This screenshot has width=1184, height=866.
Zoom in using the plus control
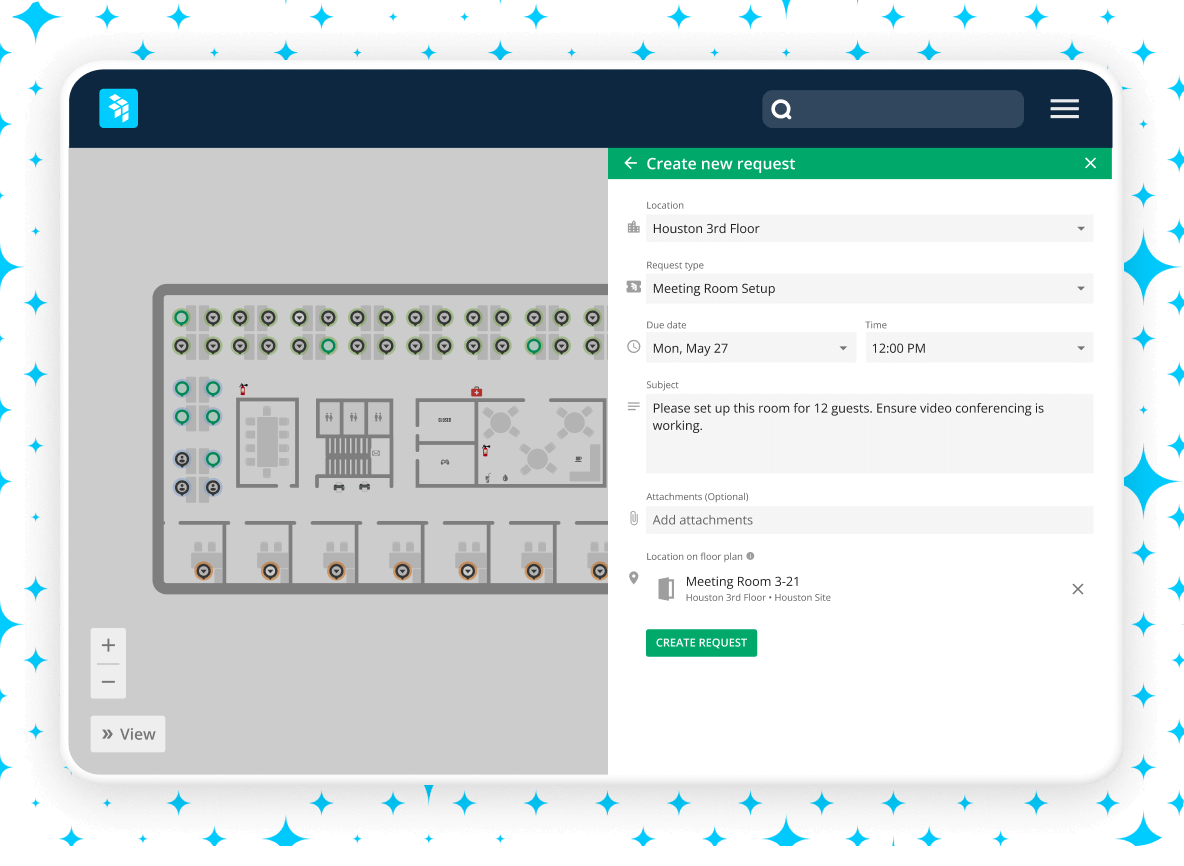pos(108,645)
